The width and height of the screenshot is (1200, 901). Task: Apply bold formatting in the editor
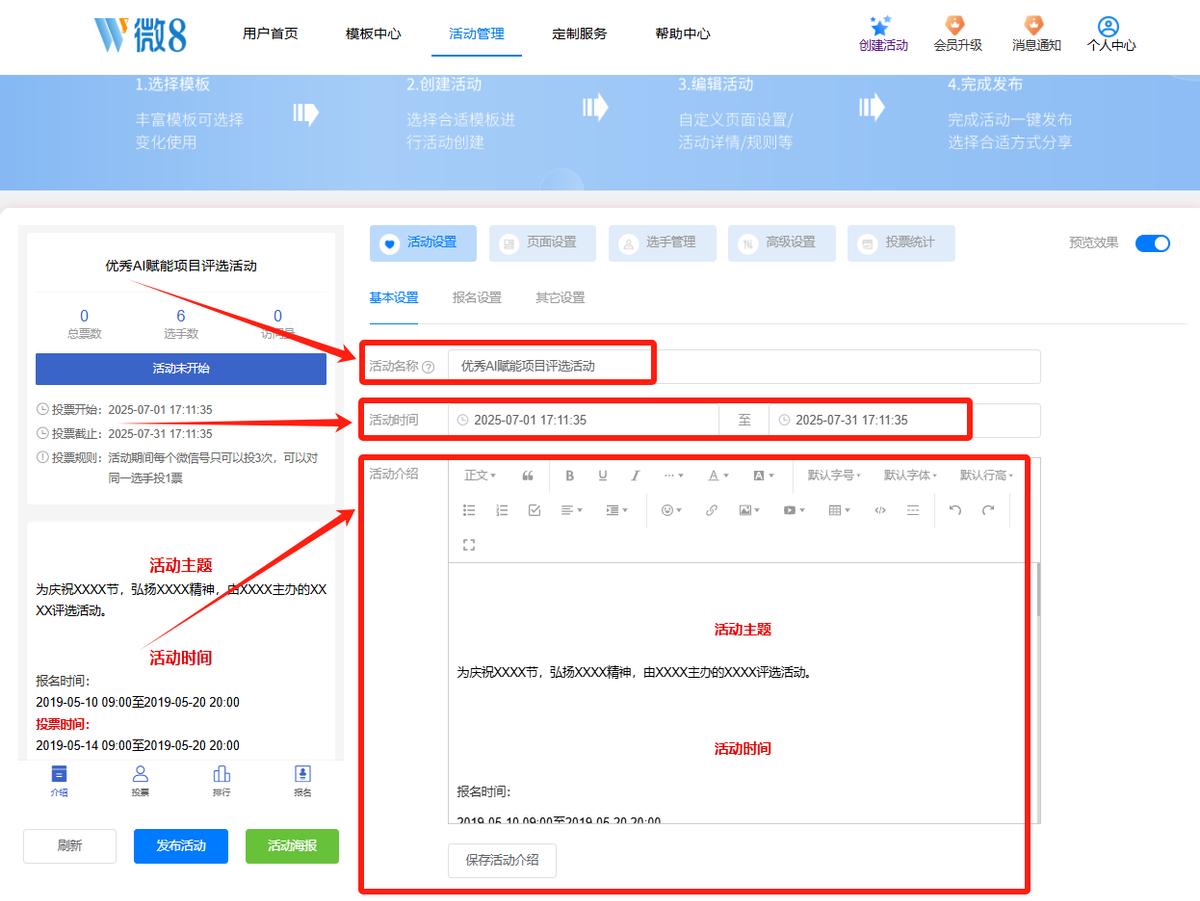[570, 476]
